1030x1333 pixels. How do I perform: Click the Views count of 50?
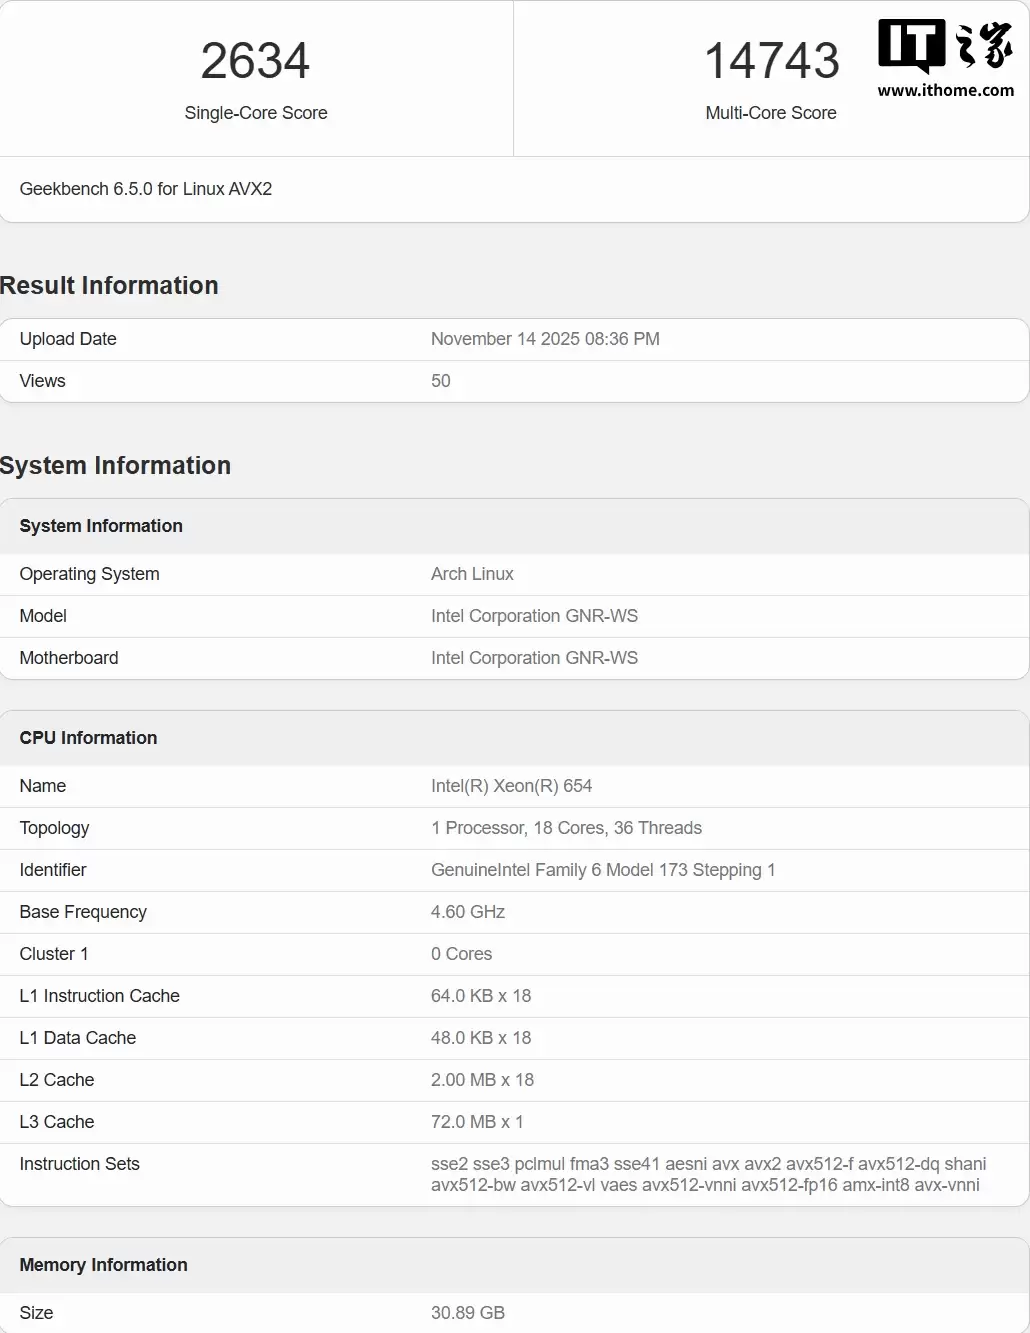(441, 381)
